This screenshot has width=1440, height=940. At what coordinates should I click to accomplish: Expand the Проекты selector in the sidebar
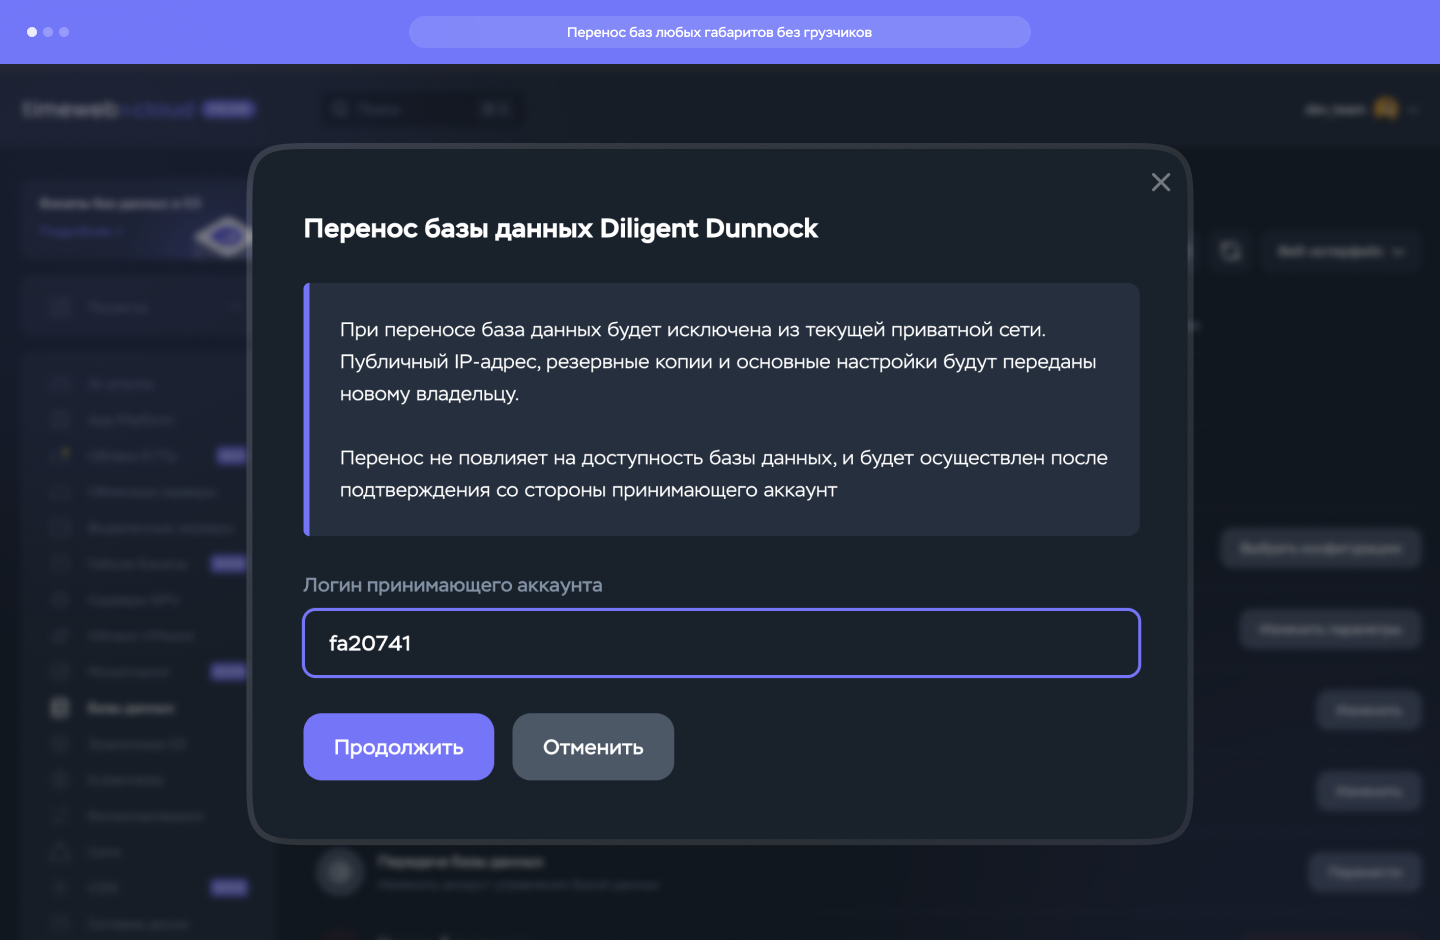click(135, 307)
